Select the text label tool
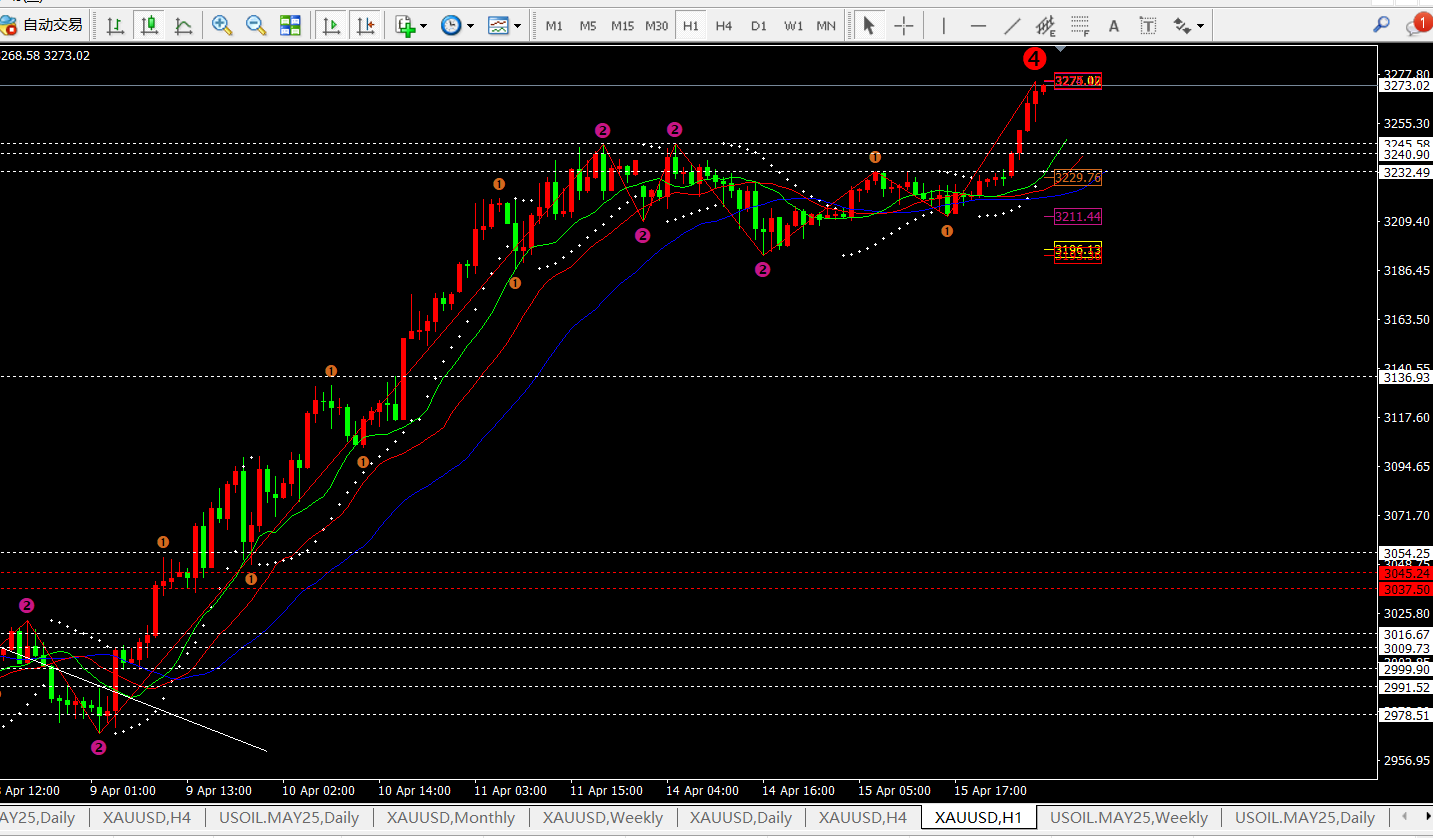Viewport: 1433px width, 838px height. [x=1148, y=25]
